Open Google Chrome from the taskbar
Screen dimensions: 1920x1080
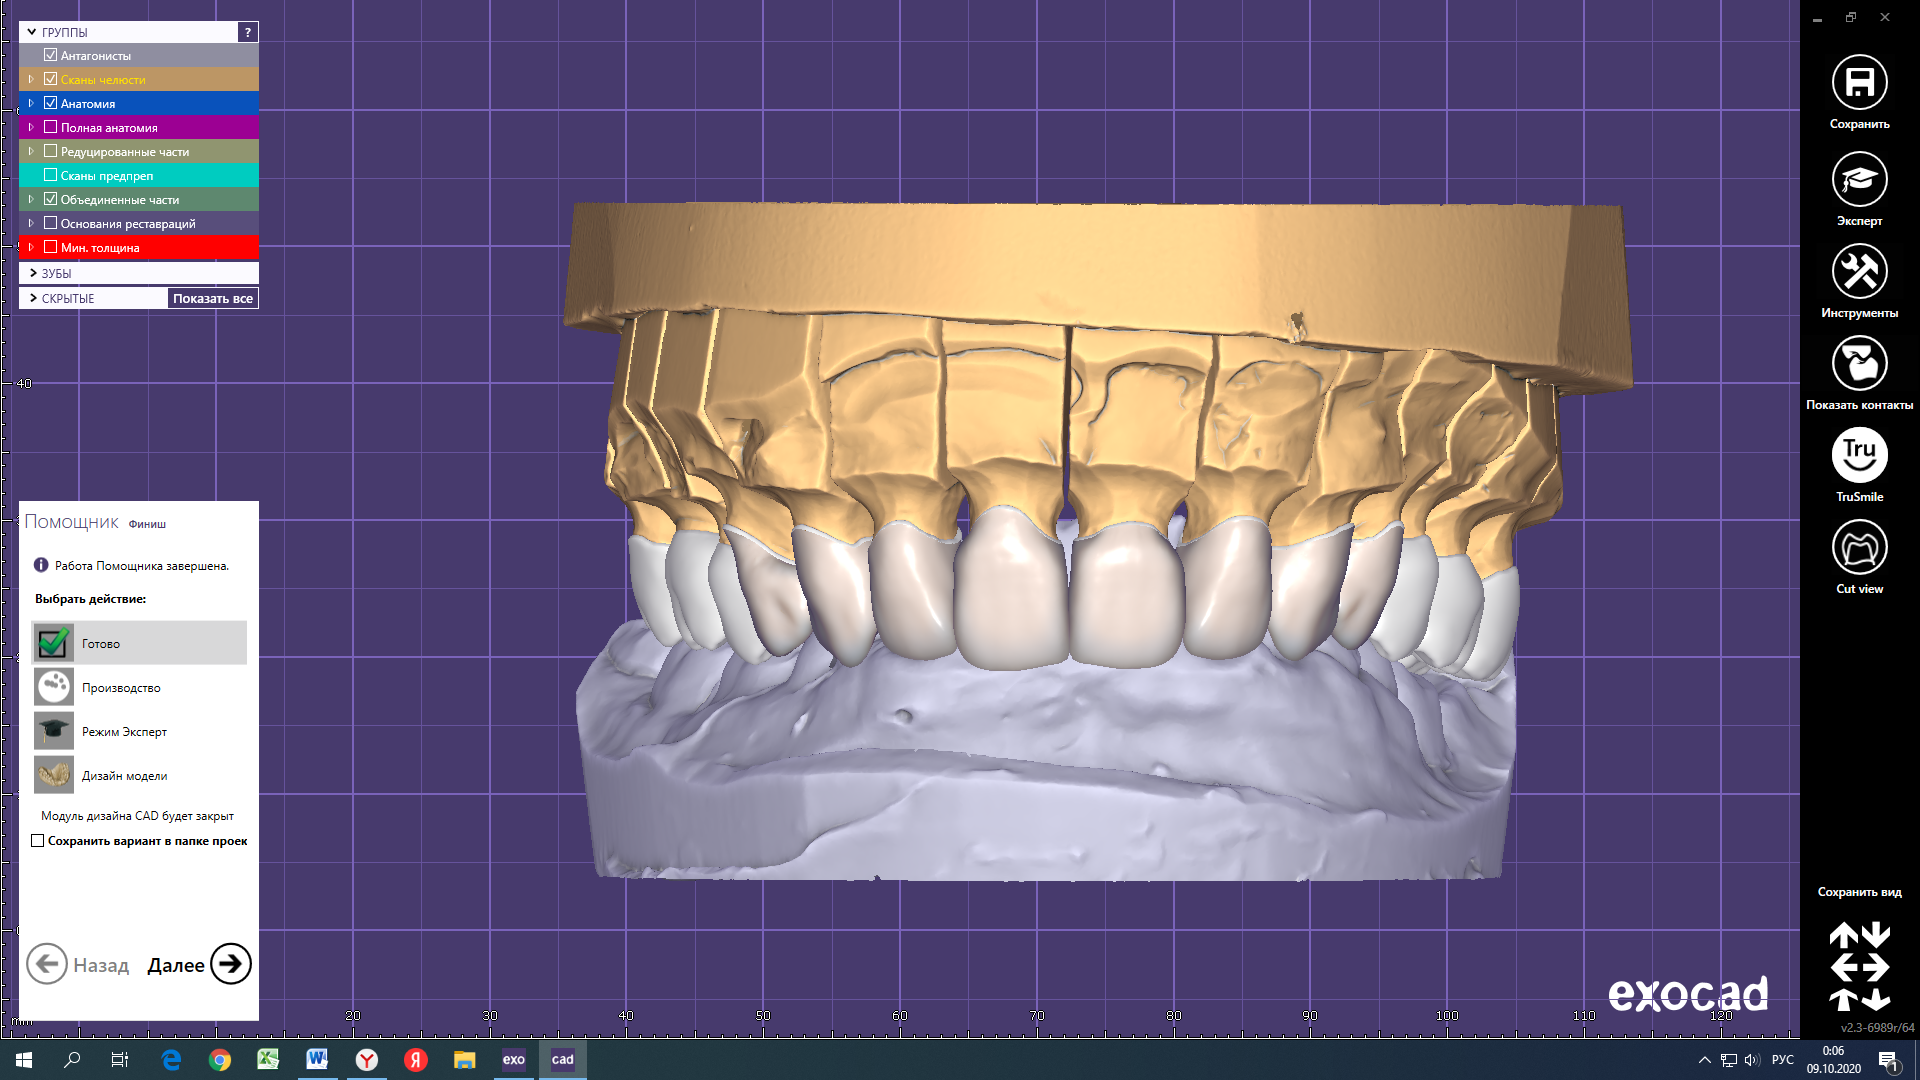220,1060
